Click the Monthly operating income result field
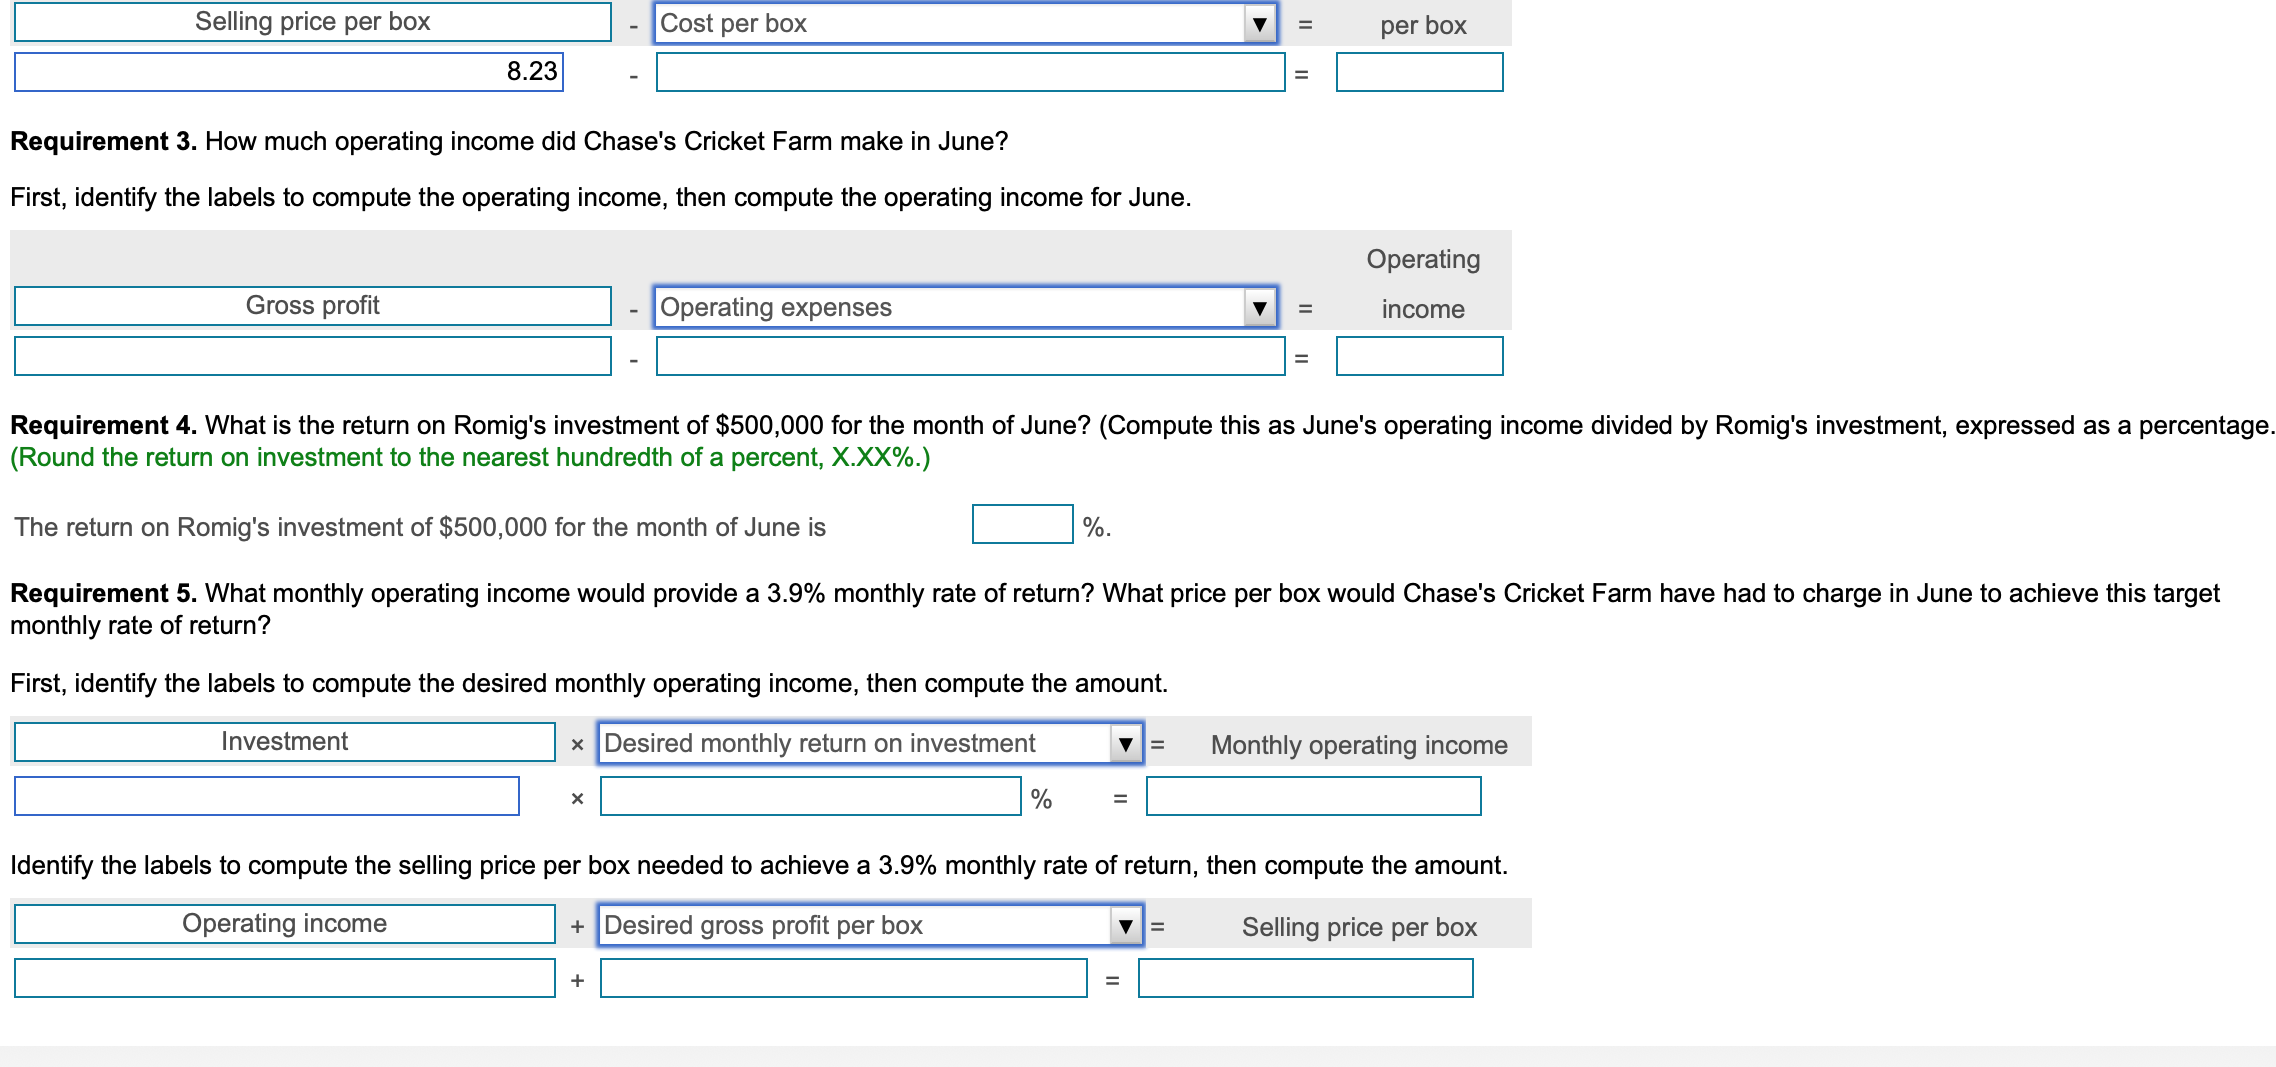 [1313, 797]
